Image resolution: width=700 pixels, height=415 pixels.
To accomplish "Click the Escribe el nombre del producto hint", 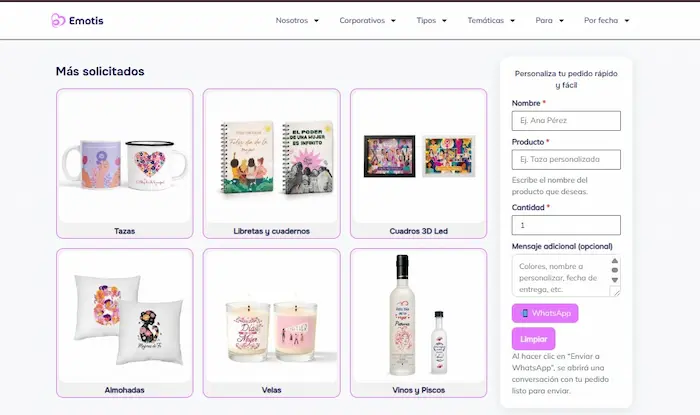I will point(550,186).
